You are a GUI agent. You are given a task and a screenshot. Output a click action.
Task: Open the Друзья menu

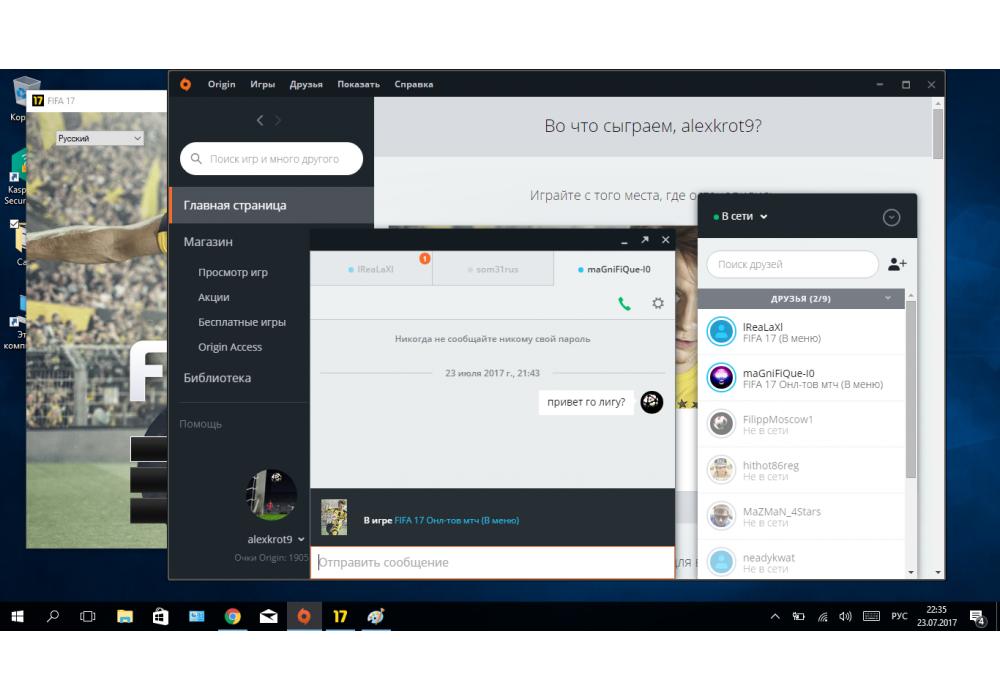tap(306, 84)
